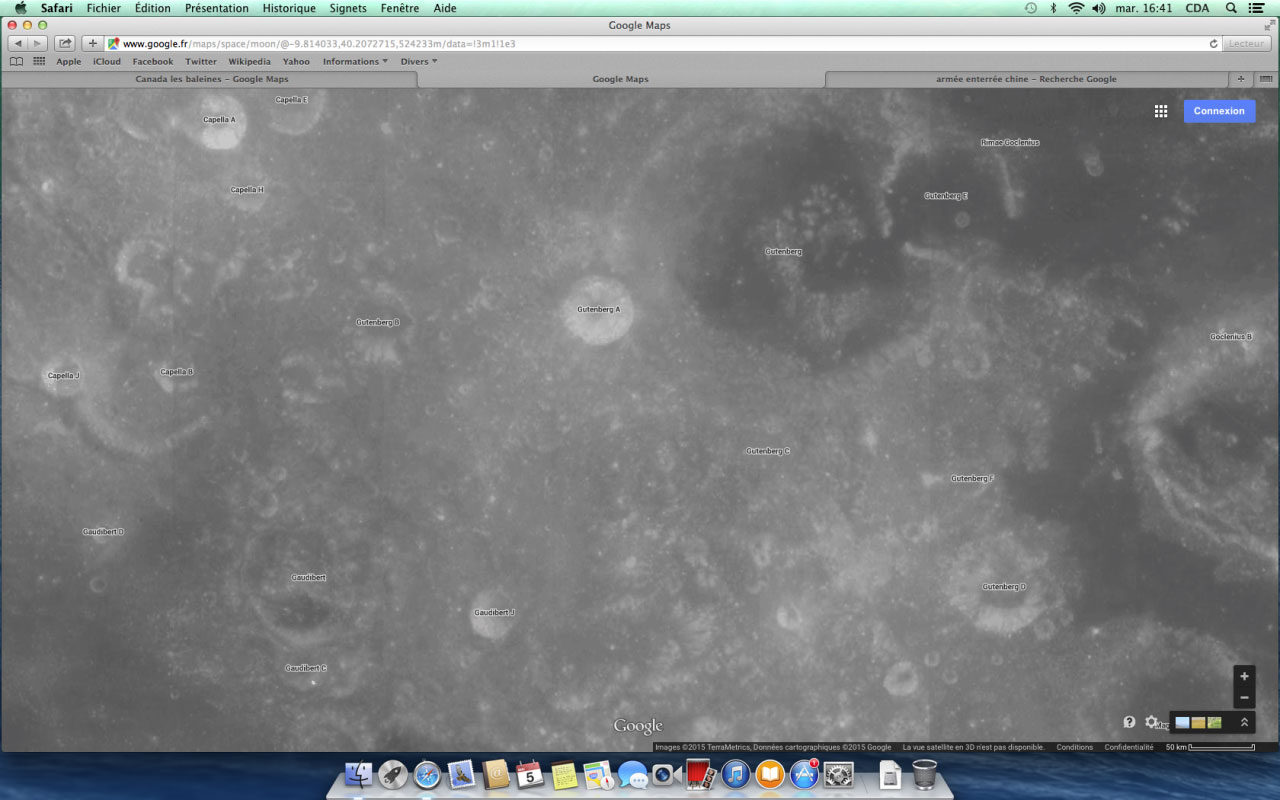Open a new Safari tab
This screenshot has width=1280, height=800.
[1241, 79]
